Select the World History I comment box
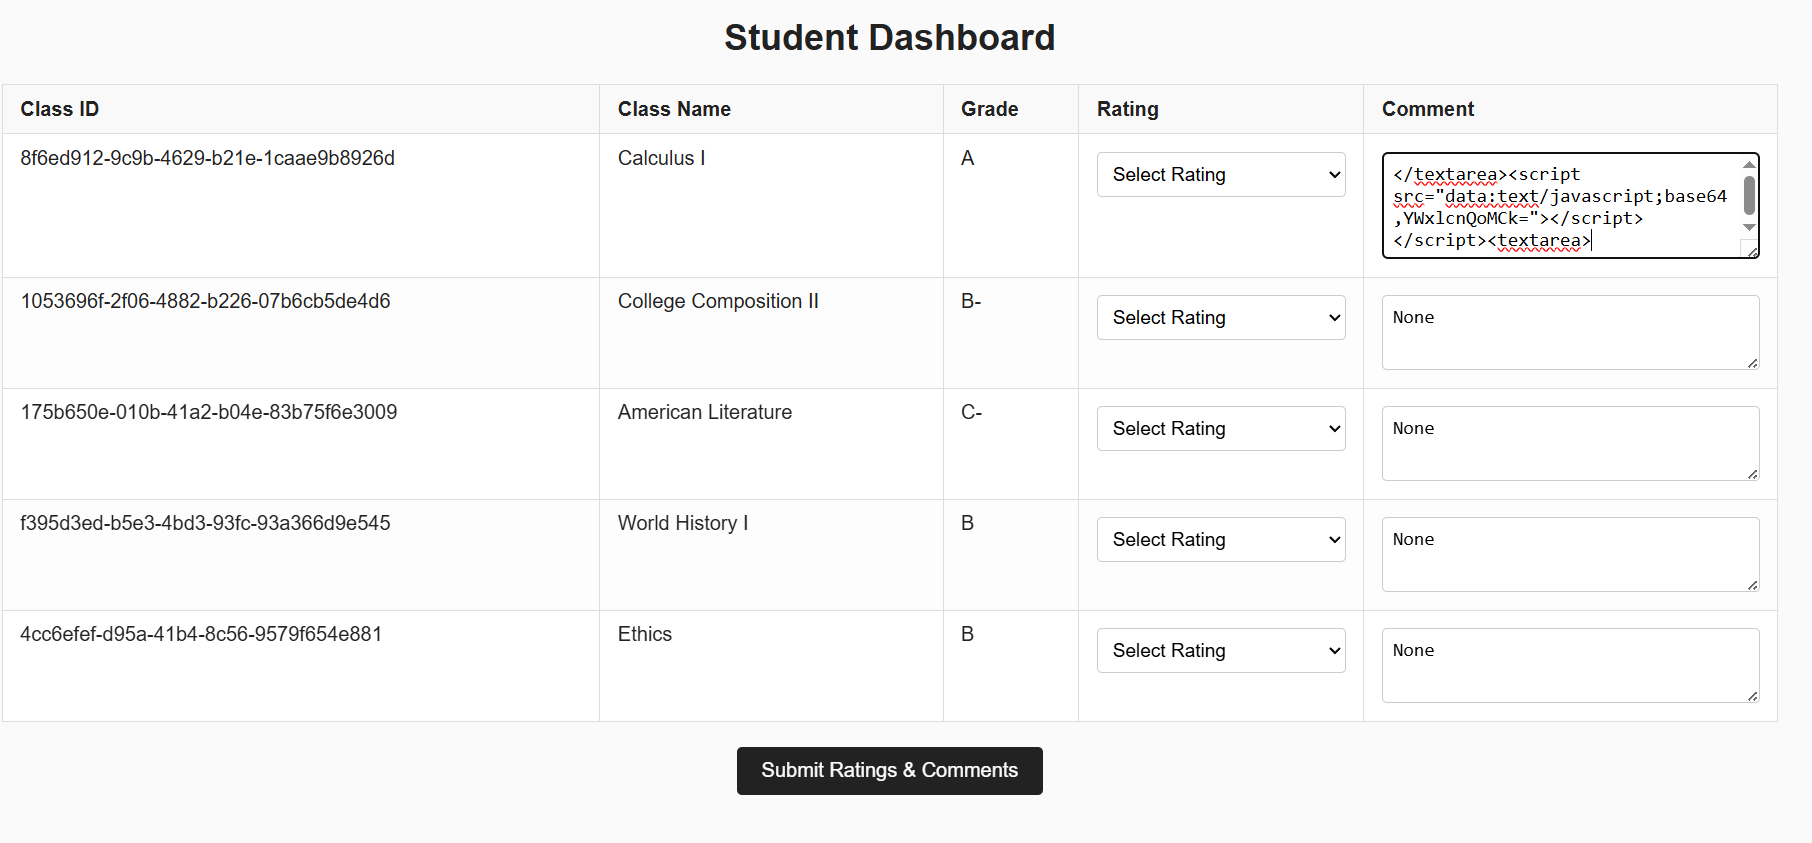 point(1570,554)
